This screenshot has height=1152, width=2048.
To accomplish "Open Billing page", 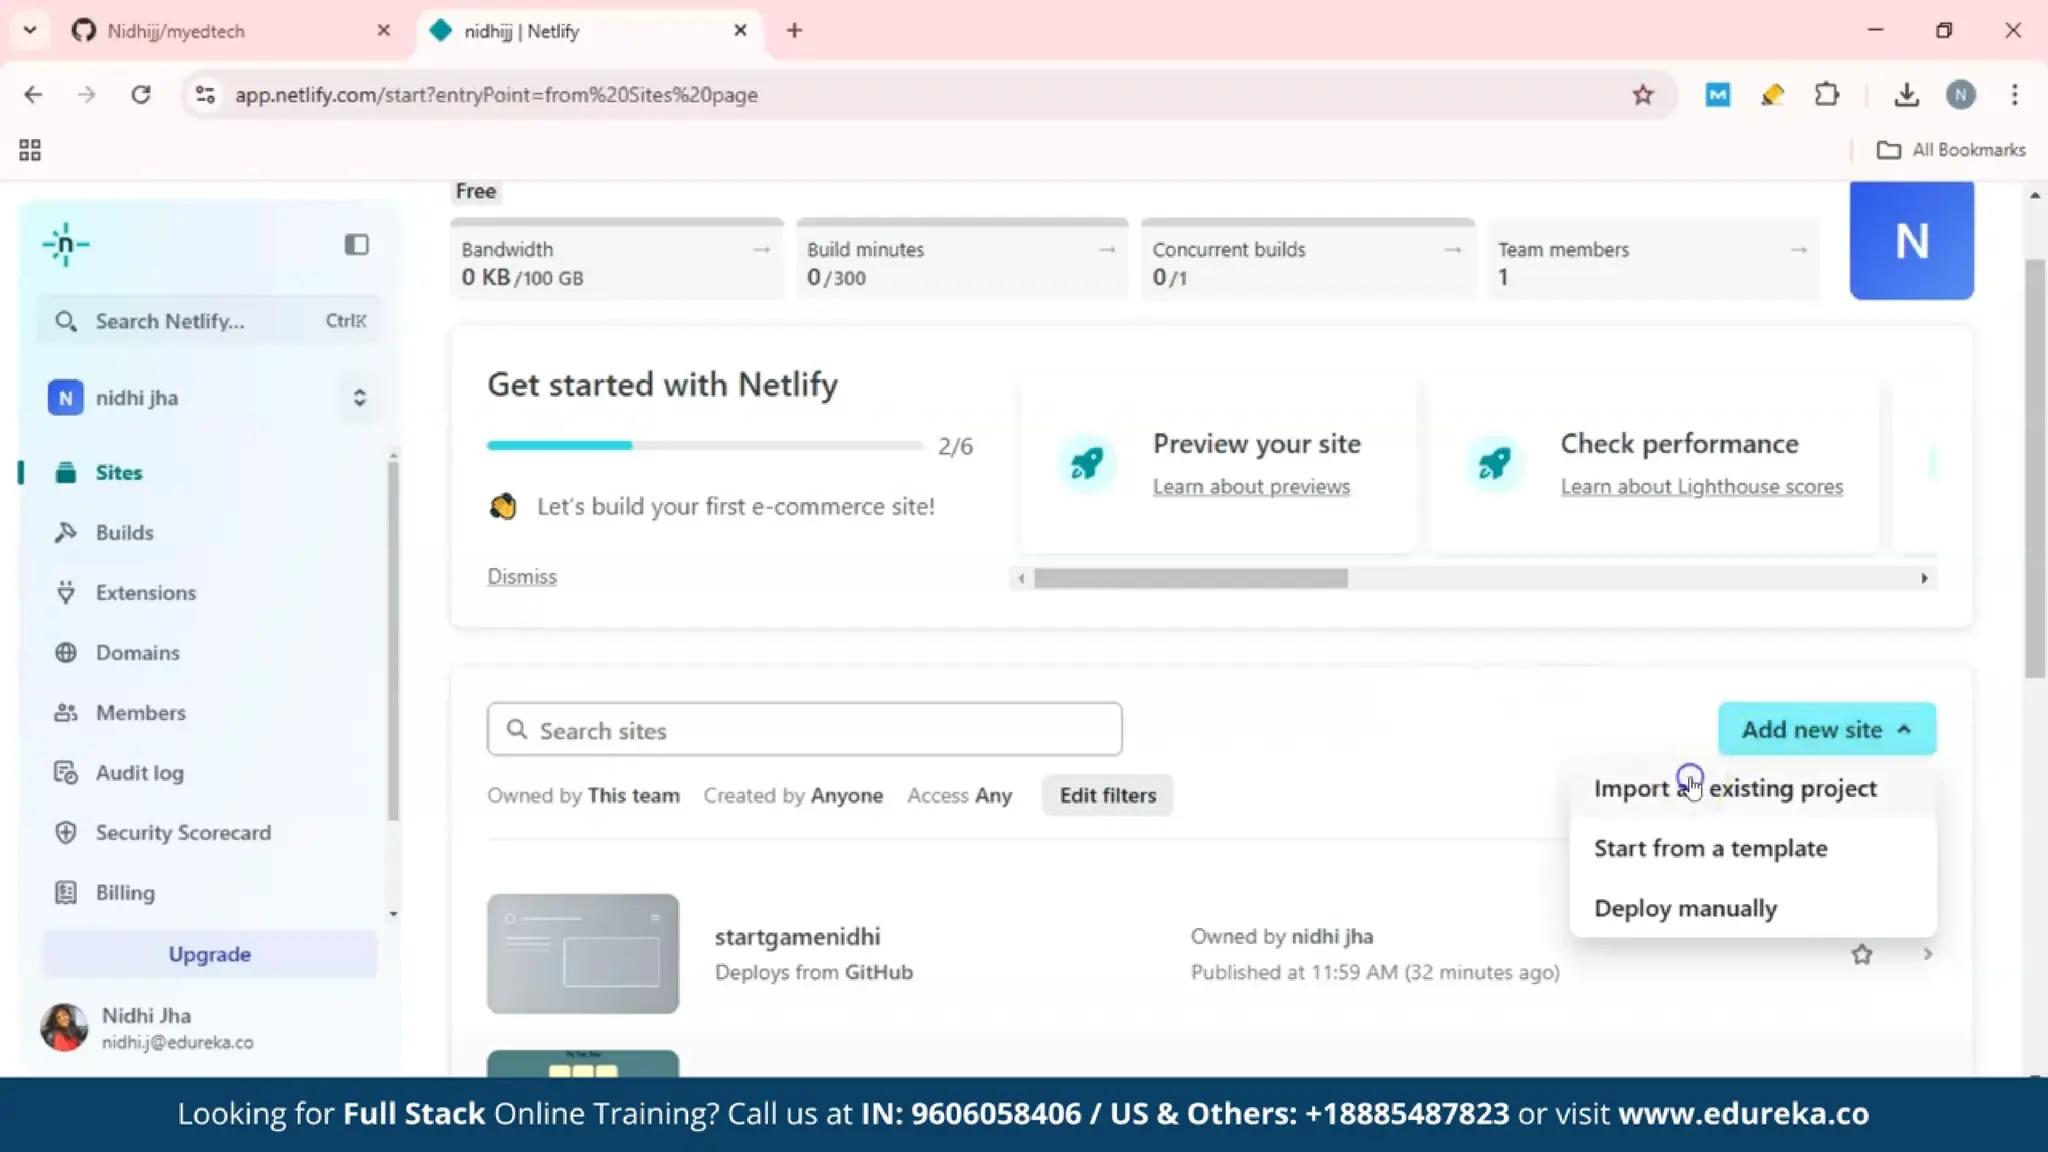I will tap(125, 892).
